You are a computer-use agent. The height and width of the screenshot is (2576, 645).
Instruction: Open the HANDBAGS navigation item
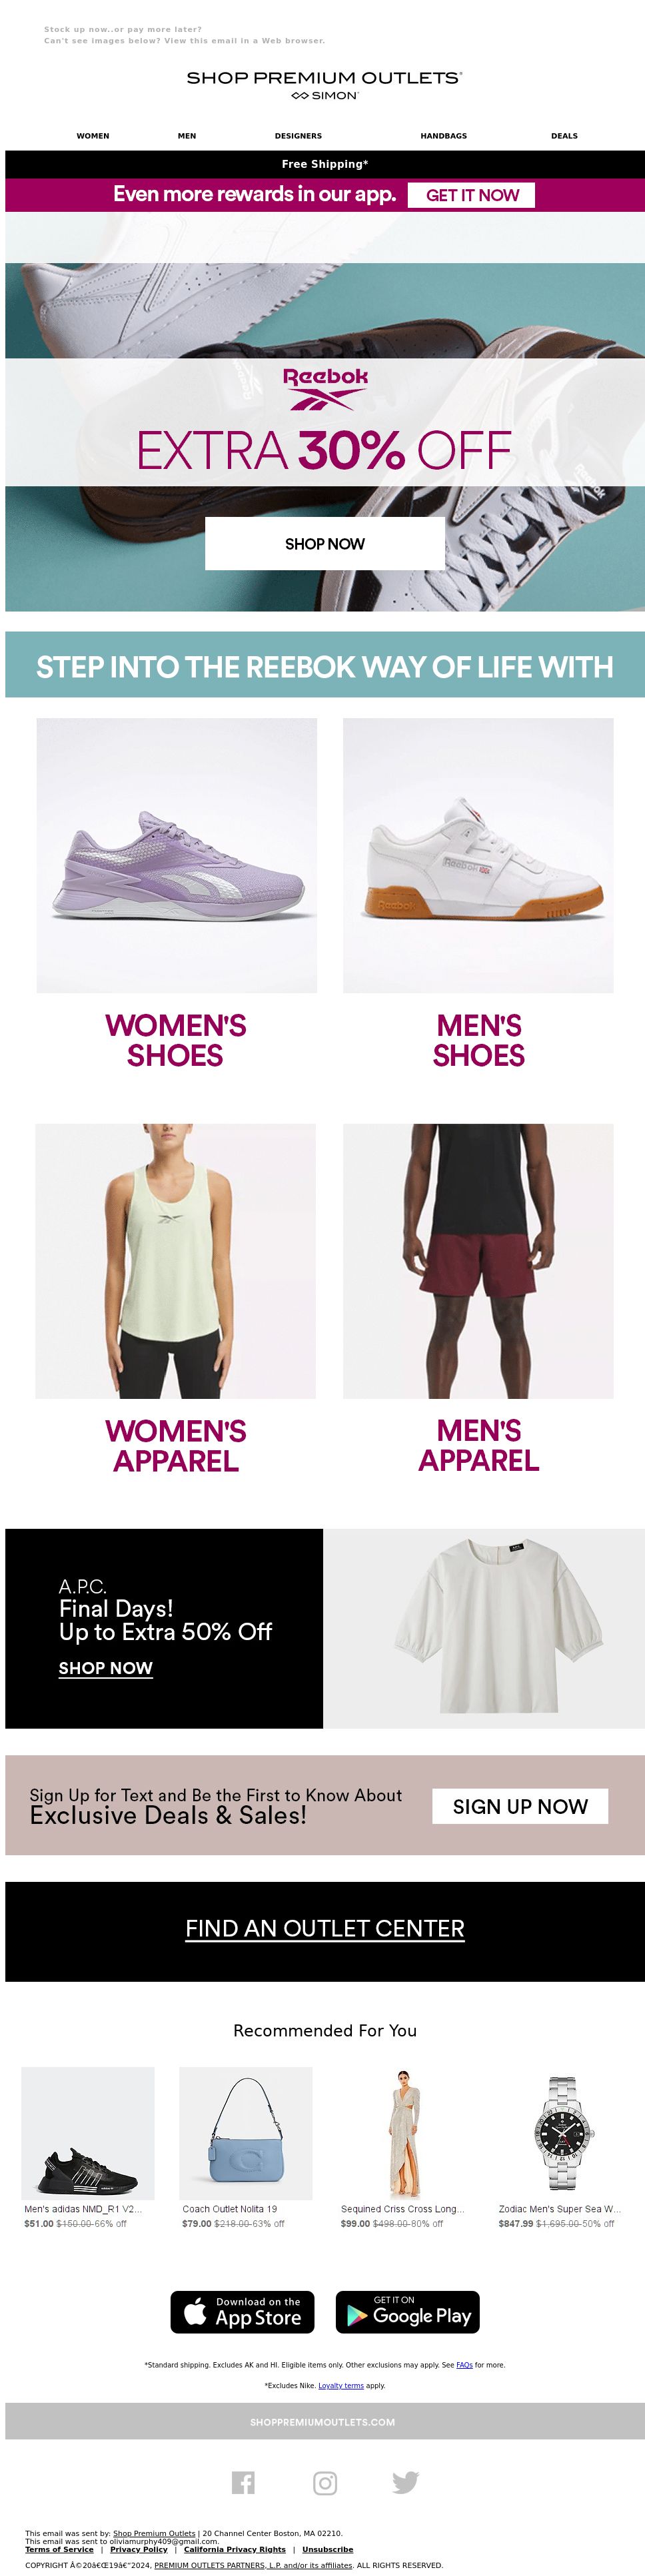[x=443, y=136]
